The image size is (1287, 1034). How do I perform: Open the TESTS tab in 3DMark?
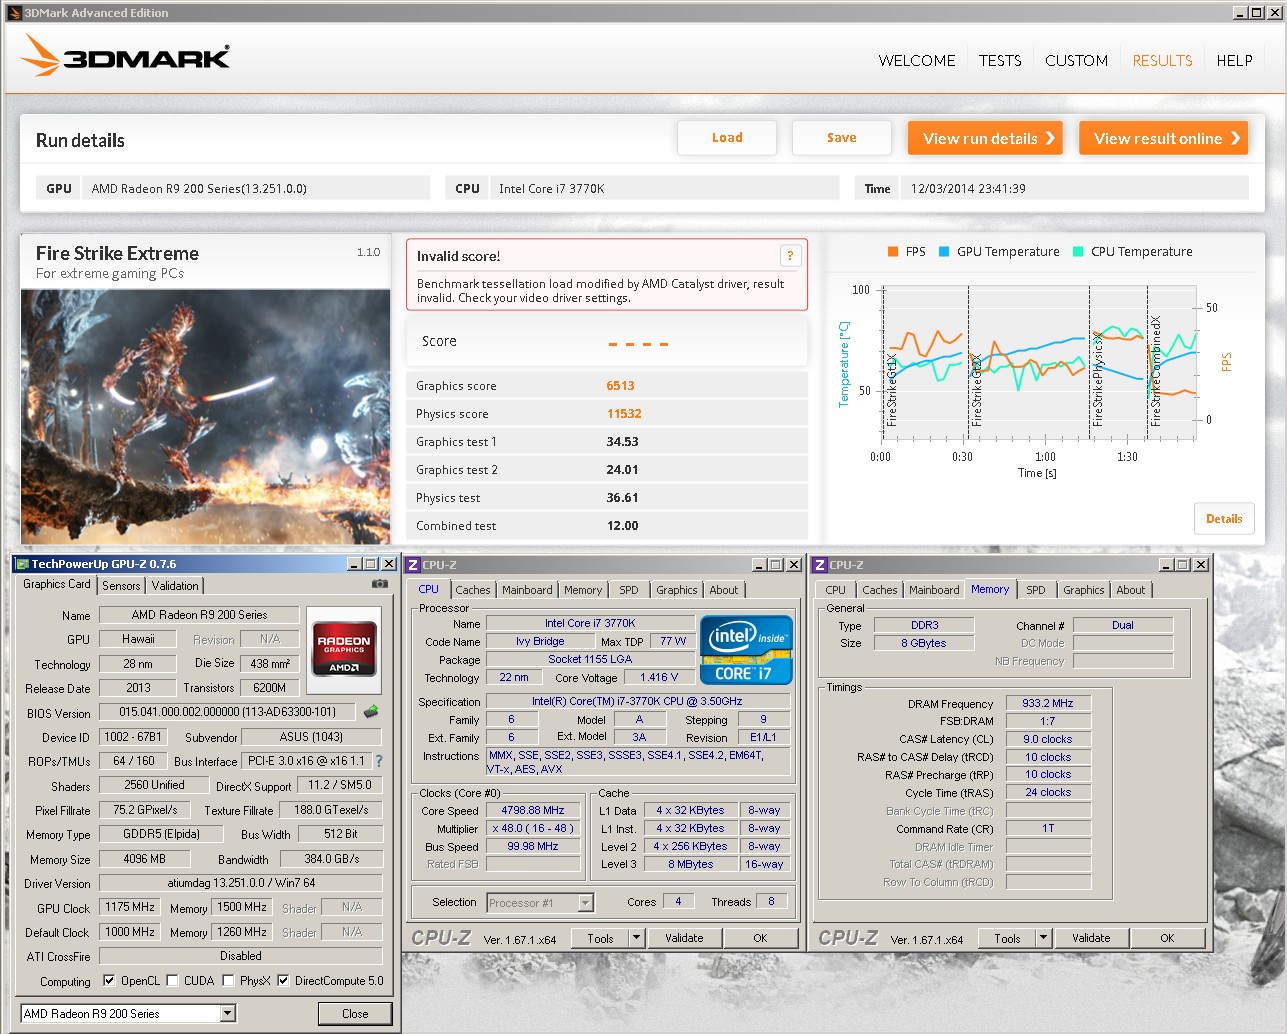click(x=1000, y=61)
